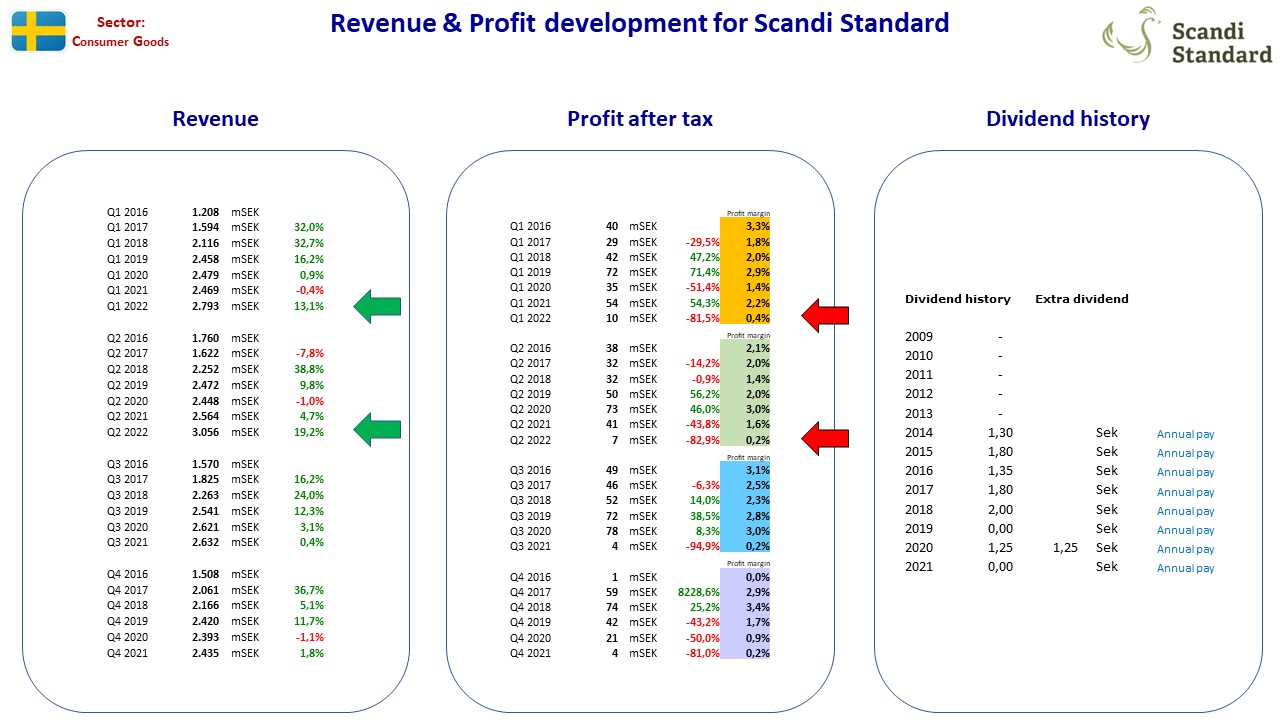Image resolution: width=1280 pixels, height=720 pixels.
Task: Click the 2009 year row label
Action: coord(919,337)
